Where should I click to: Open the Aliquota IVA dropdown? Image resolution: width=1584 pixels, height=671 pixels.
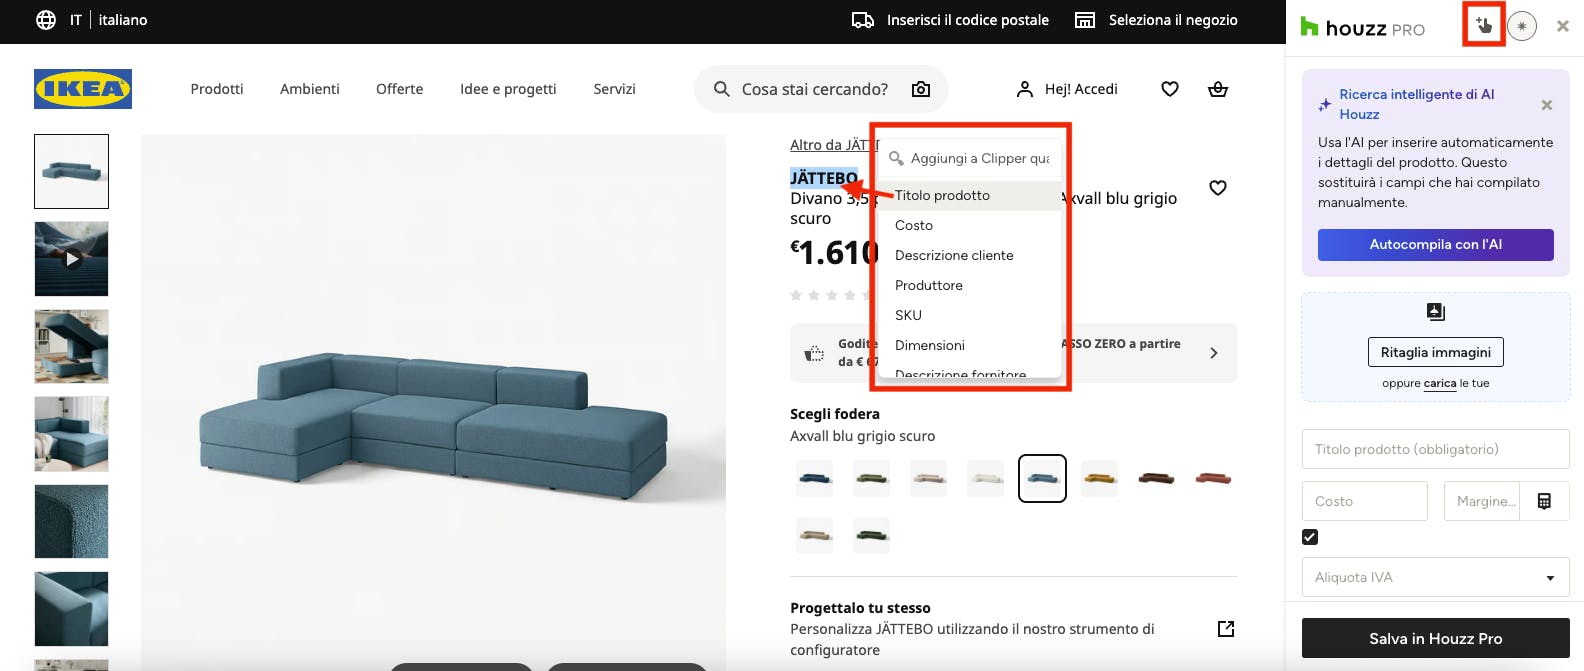pos(1436,577)
